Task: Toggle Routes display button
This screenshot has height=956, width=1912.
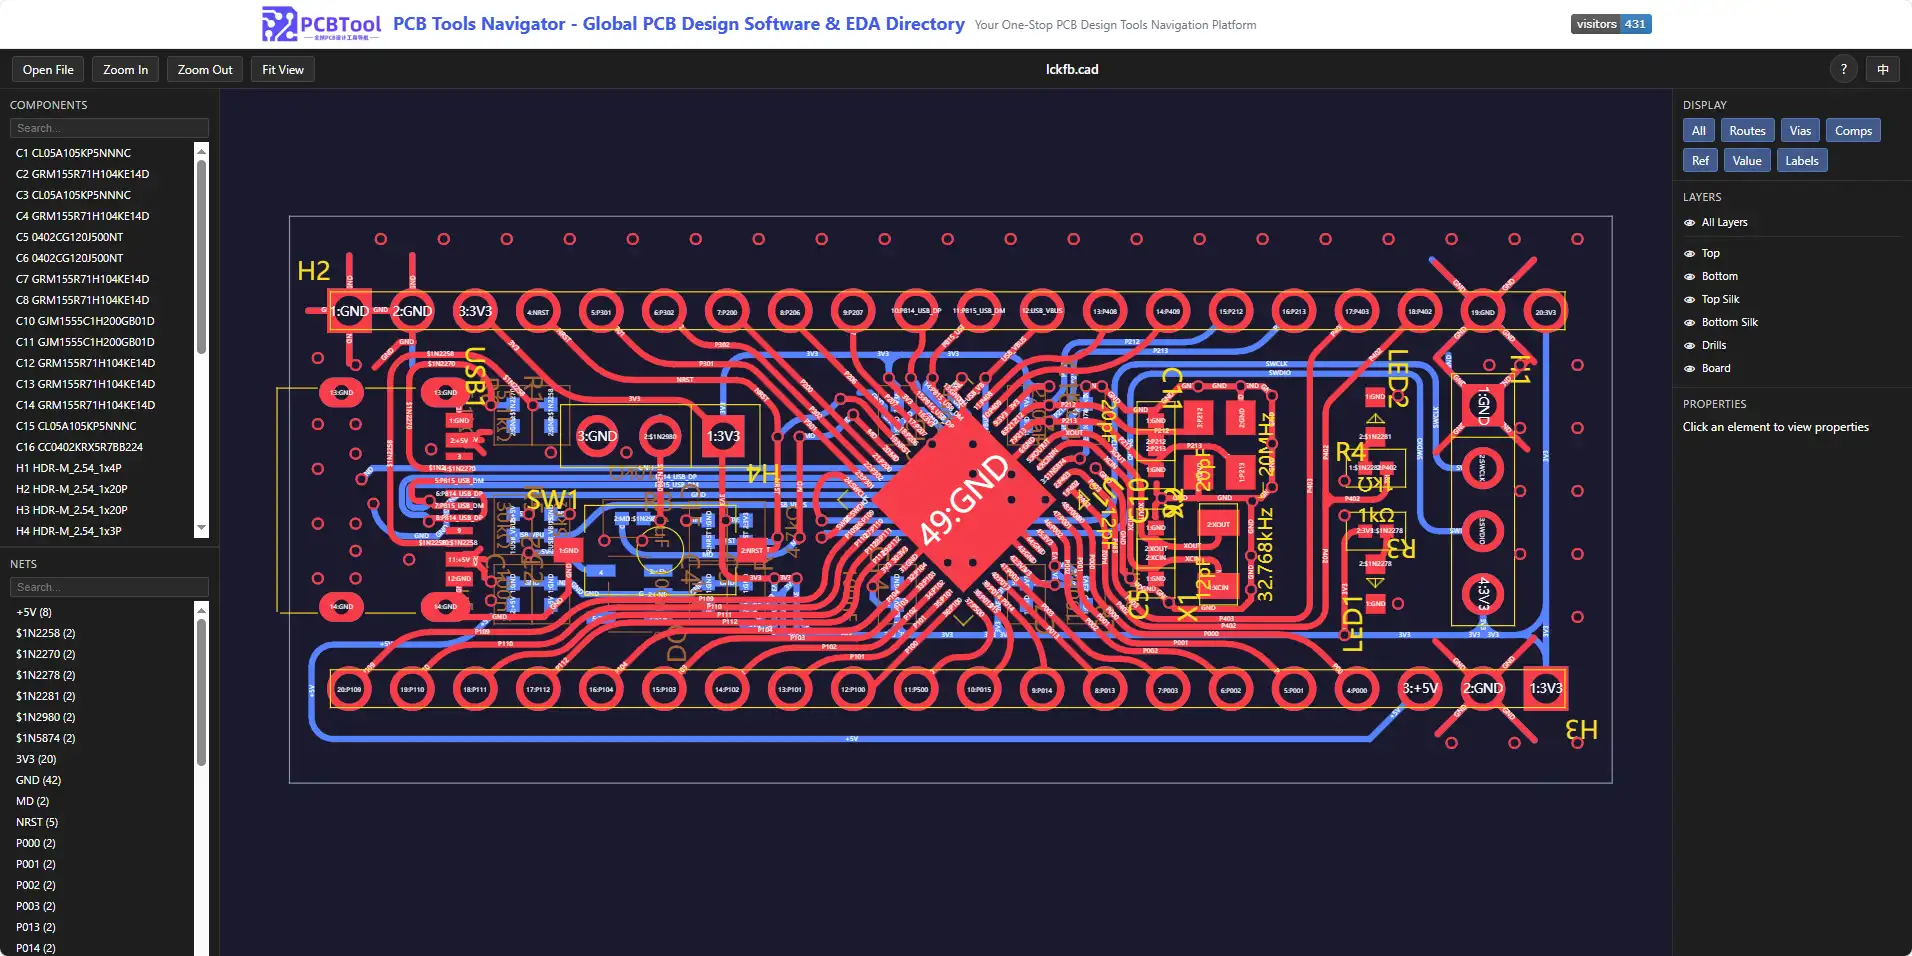Action: click(1747, 131)
